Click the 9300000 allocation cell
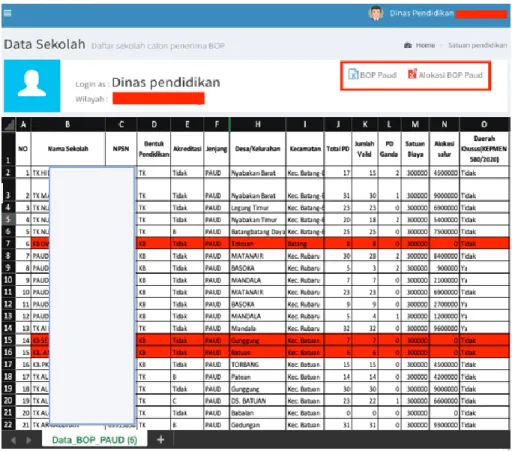 tap(444, 425)
